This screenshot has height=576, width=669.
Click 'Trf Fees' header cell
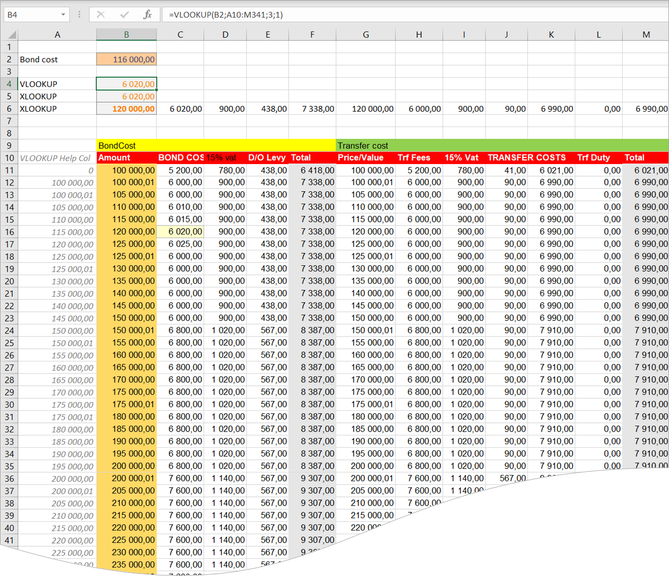(419, 158)
